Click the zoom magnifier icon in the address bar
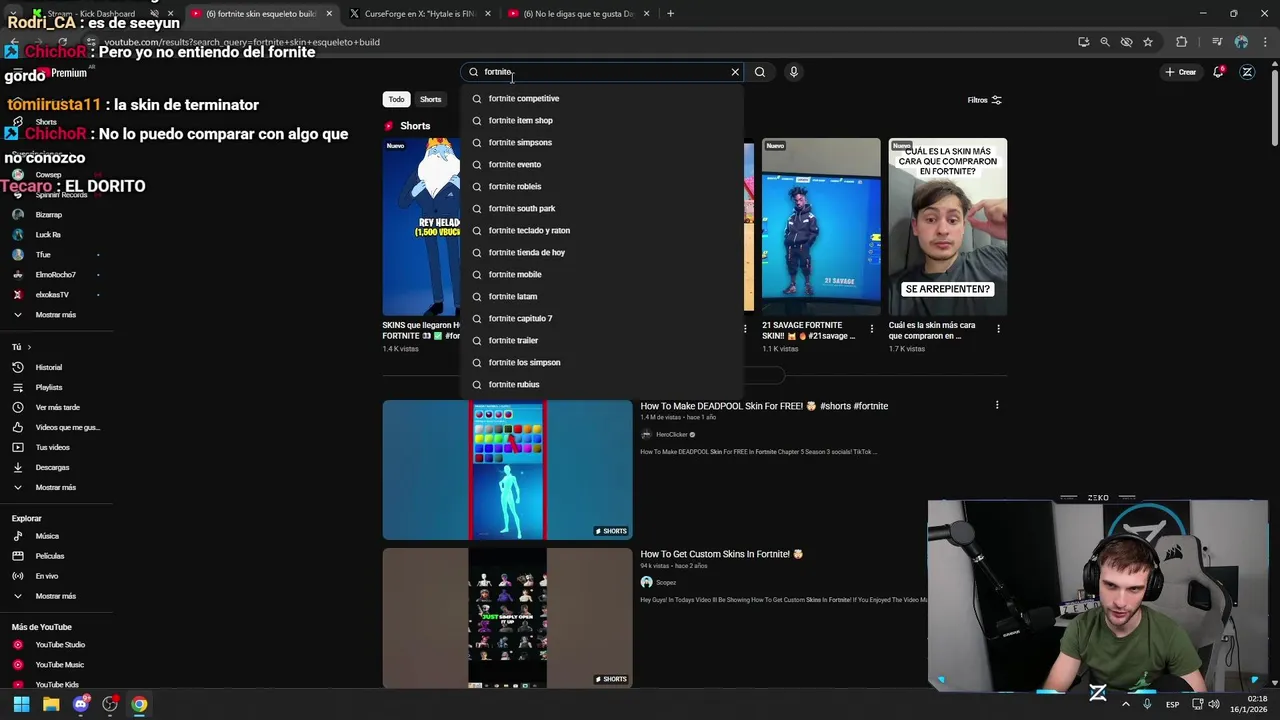Image resolution: width=1280 pixels, height=720 pixels. [1105, 42]
